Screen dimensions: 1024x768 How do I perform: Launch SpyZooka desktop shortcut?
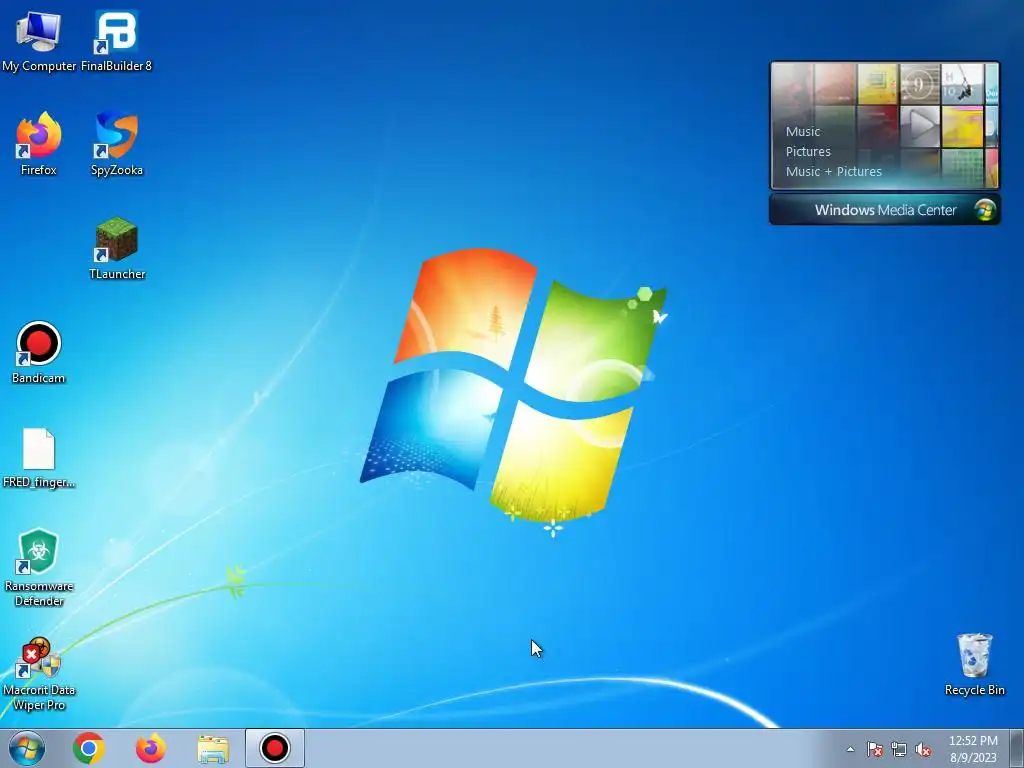(x=116, y=144)
